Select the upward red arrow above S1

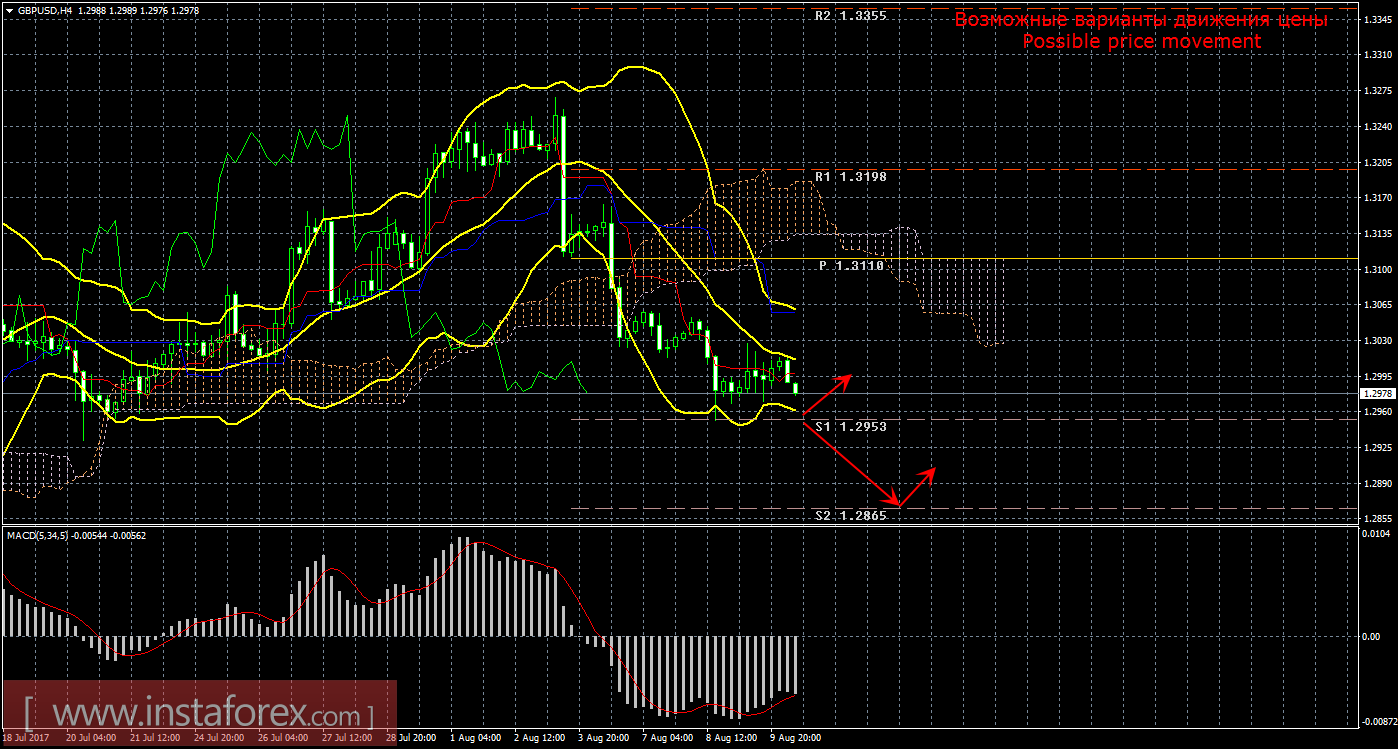827,394
